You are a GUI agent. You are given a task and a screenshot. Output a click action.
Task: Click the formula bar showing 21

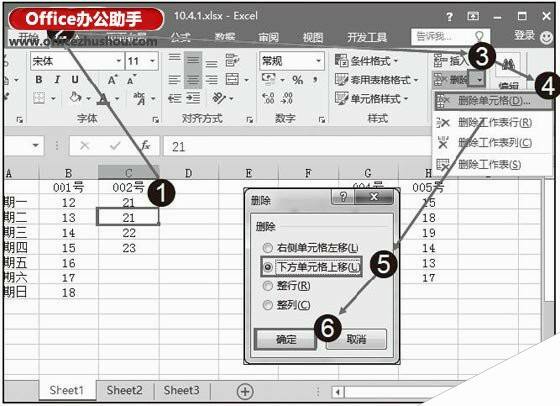click(x=296, y=146)
